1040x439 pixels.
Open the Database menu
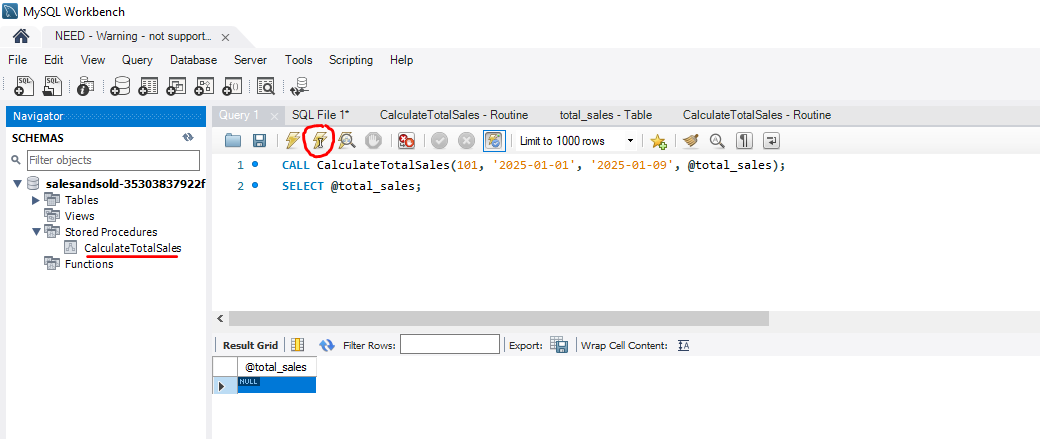click(194, 60)
